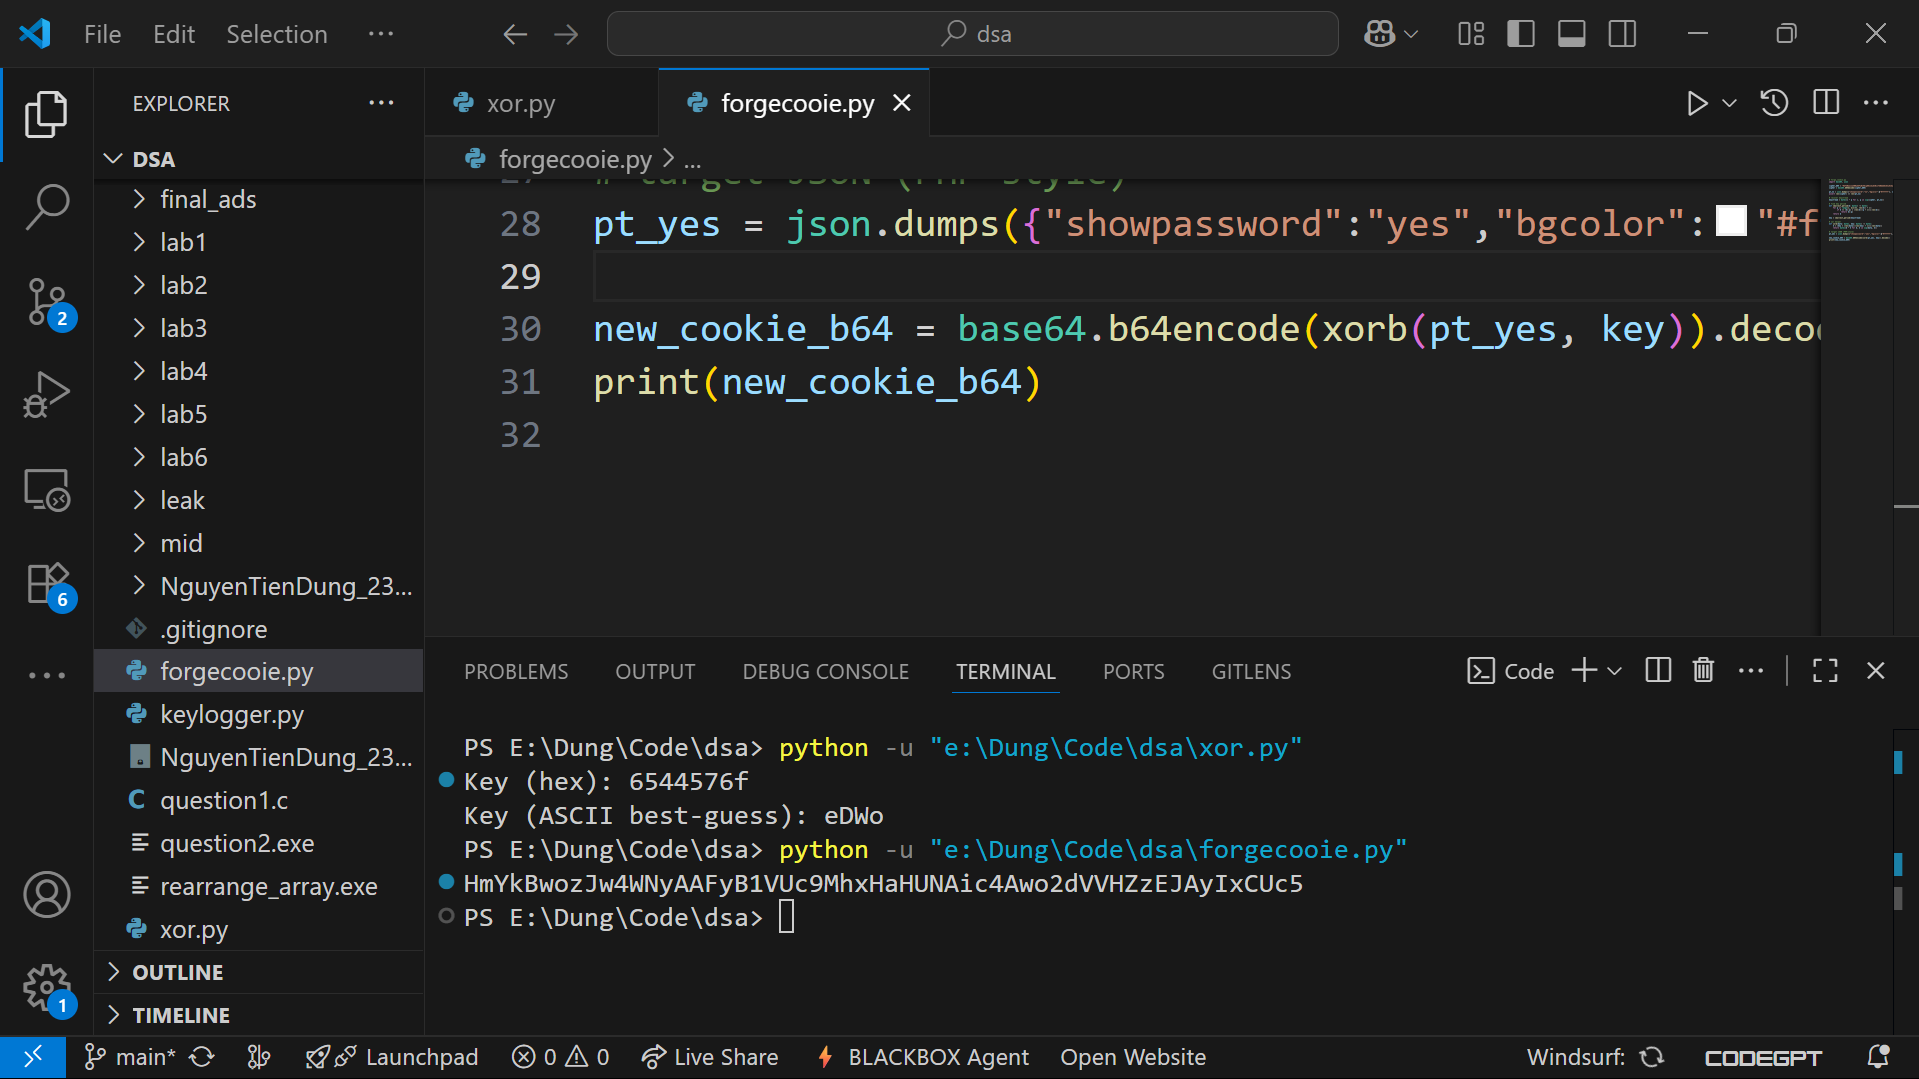Image resolution: width=1919 pixels, height=1079 pixels.
Task: Toggle the bottom panel visibility
Action: pos(1571,34)
